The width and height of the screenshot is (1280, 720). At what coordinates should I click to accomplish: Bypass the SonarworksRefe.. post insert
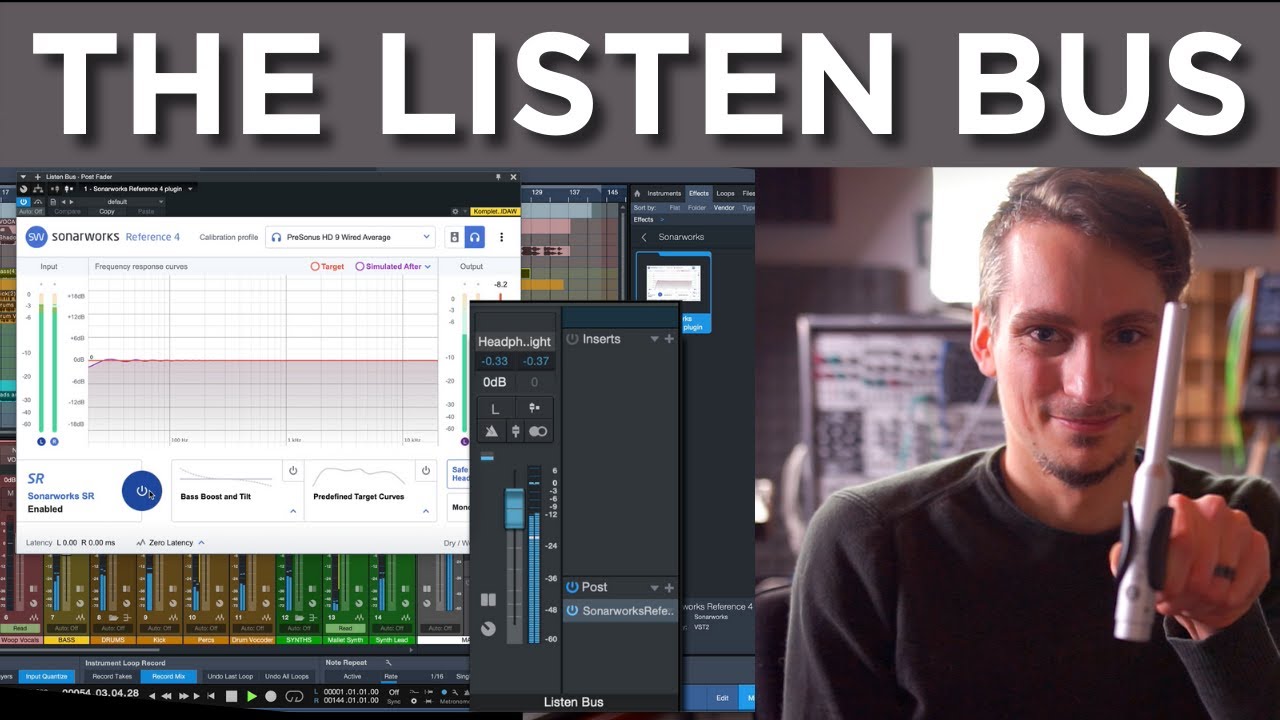572,610
